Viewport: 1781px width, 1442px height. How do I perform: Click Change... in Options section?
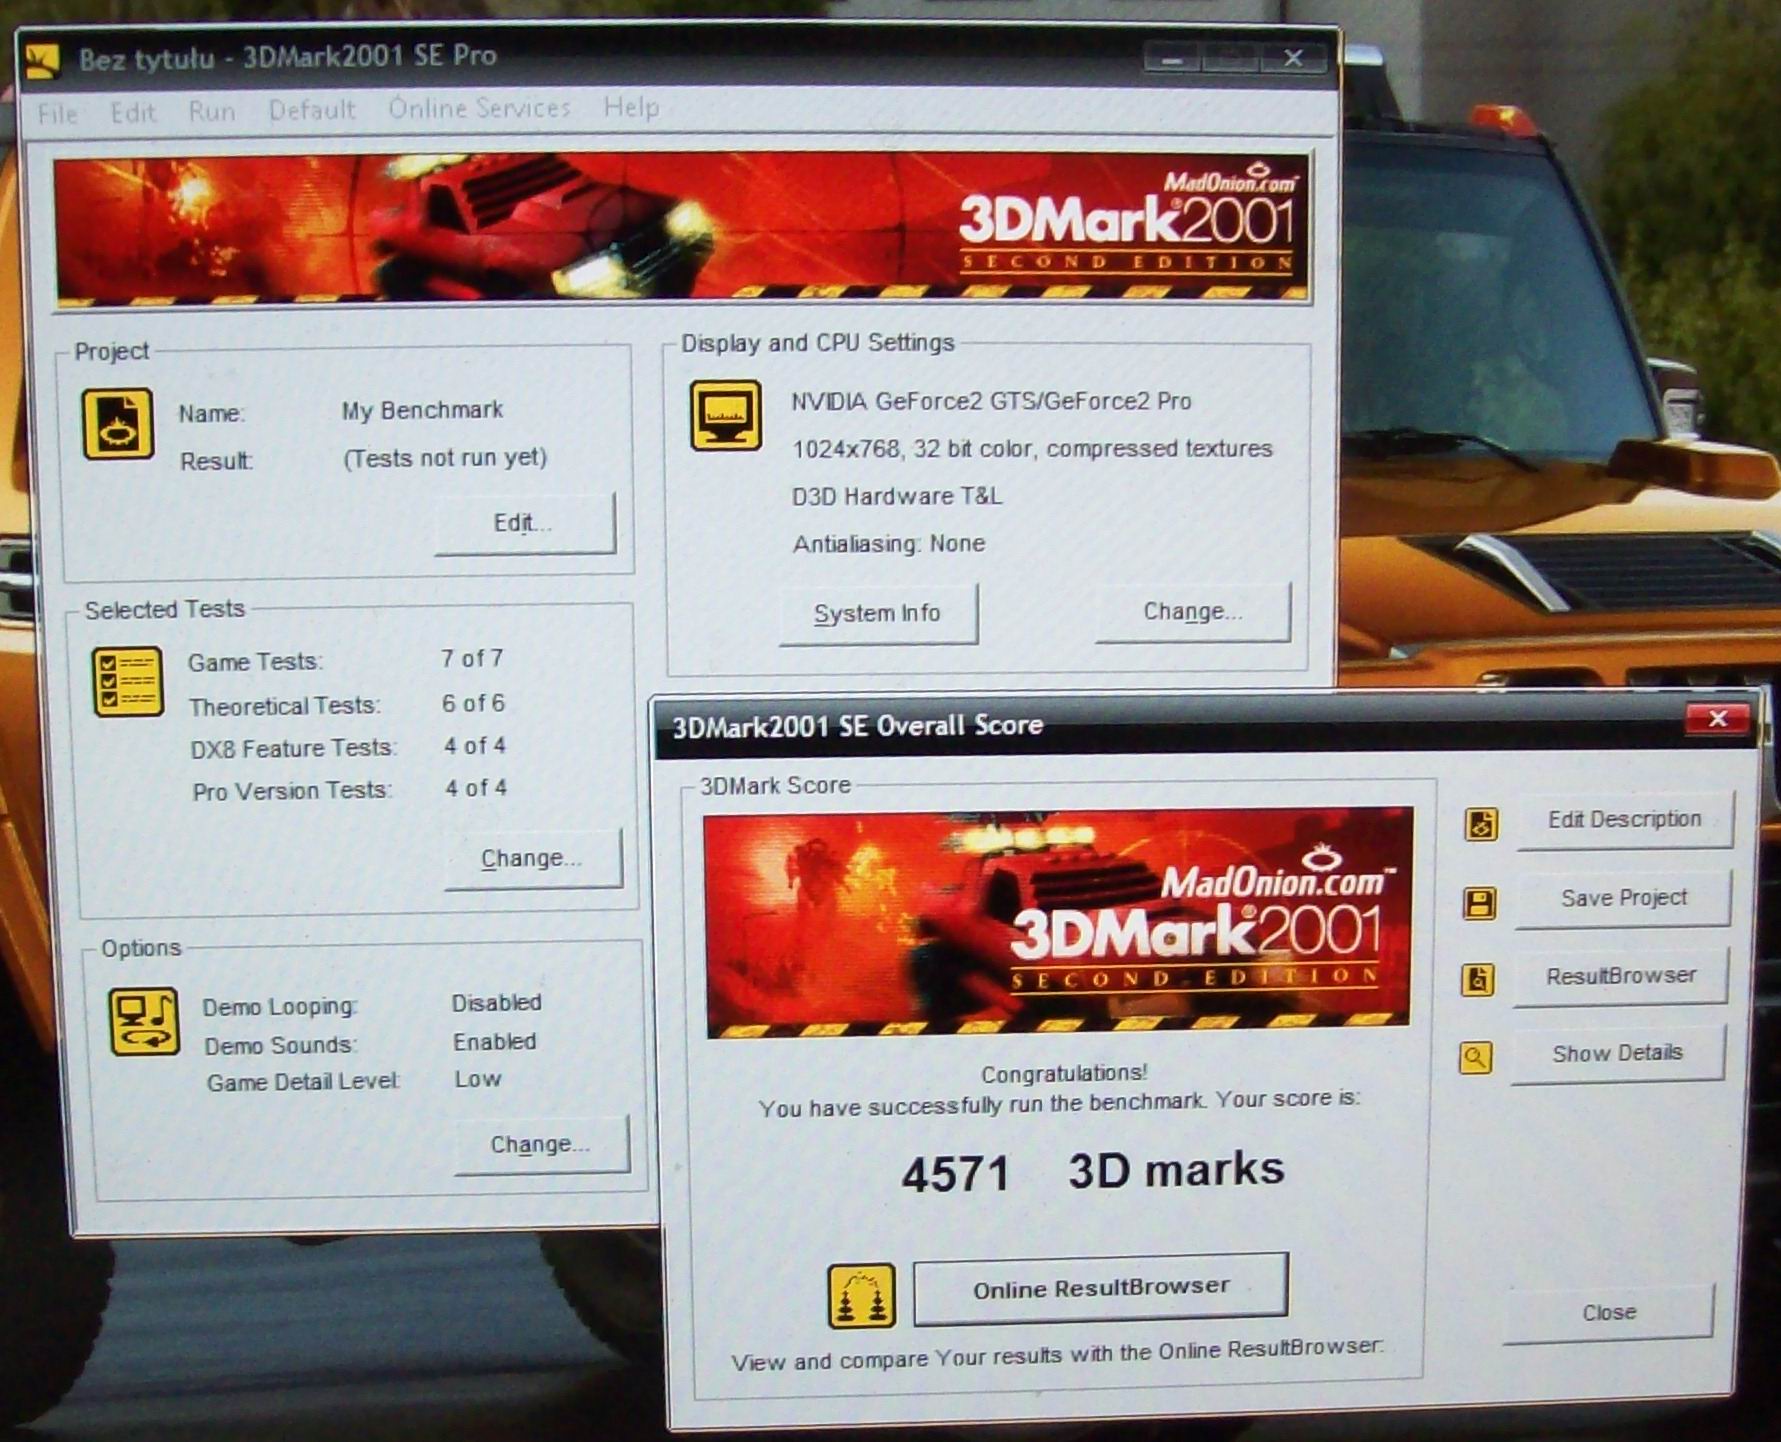coord(542,1144)
